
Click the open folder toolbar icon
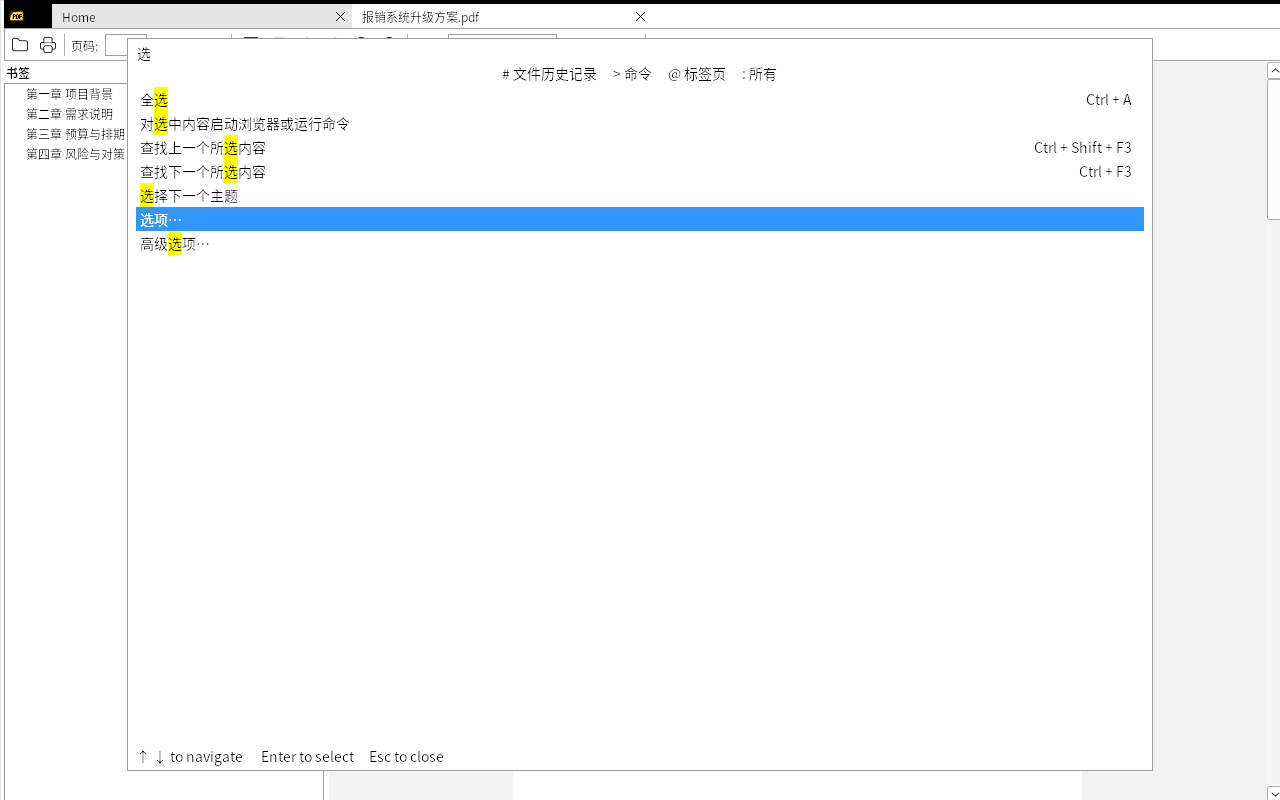pyautogui.click(x=19, y=45)
